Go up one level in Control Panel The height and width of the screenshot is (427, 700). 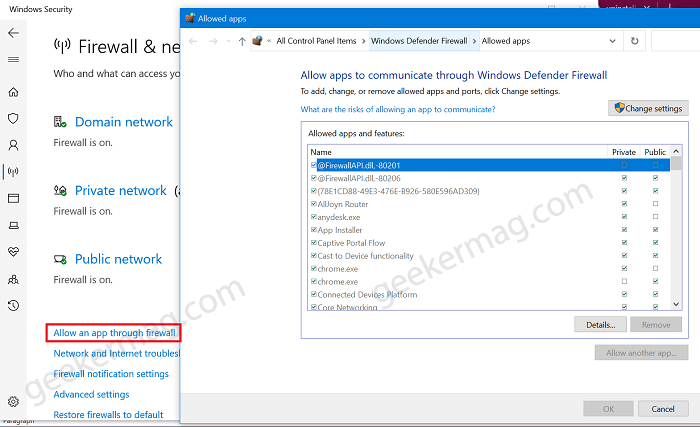point(242,42)
